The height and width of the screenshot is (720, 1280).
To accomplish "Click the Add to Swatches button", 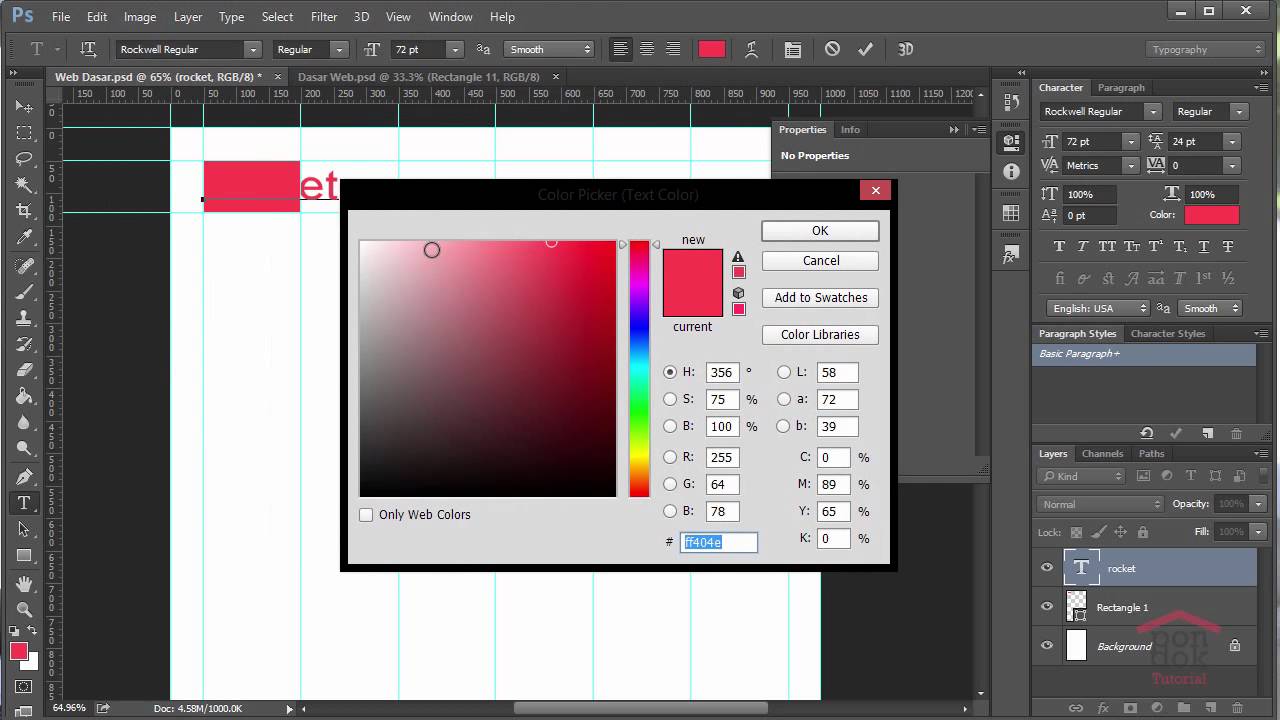I will point(820,298).
